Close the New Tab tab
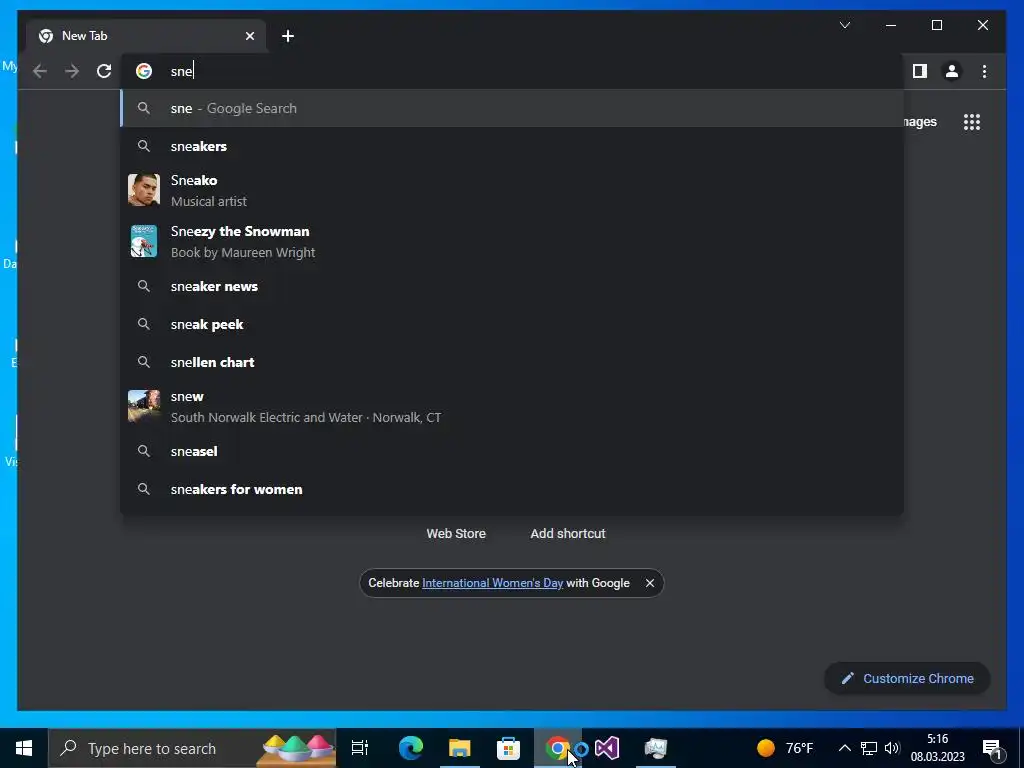This screenshot has height=768, width=1024. click(249, 36)
